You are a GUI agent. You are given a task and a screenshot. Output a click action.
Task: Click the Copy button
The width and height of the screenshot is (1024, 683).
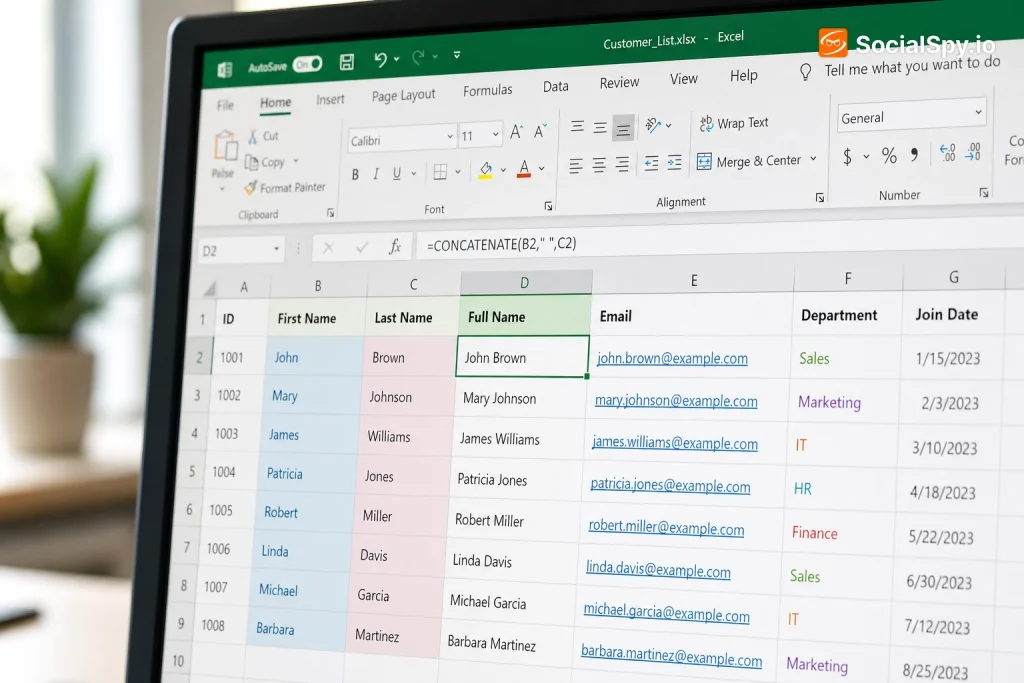tap(264, 162)
